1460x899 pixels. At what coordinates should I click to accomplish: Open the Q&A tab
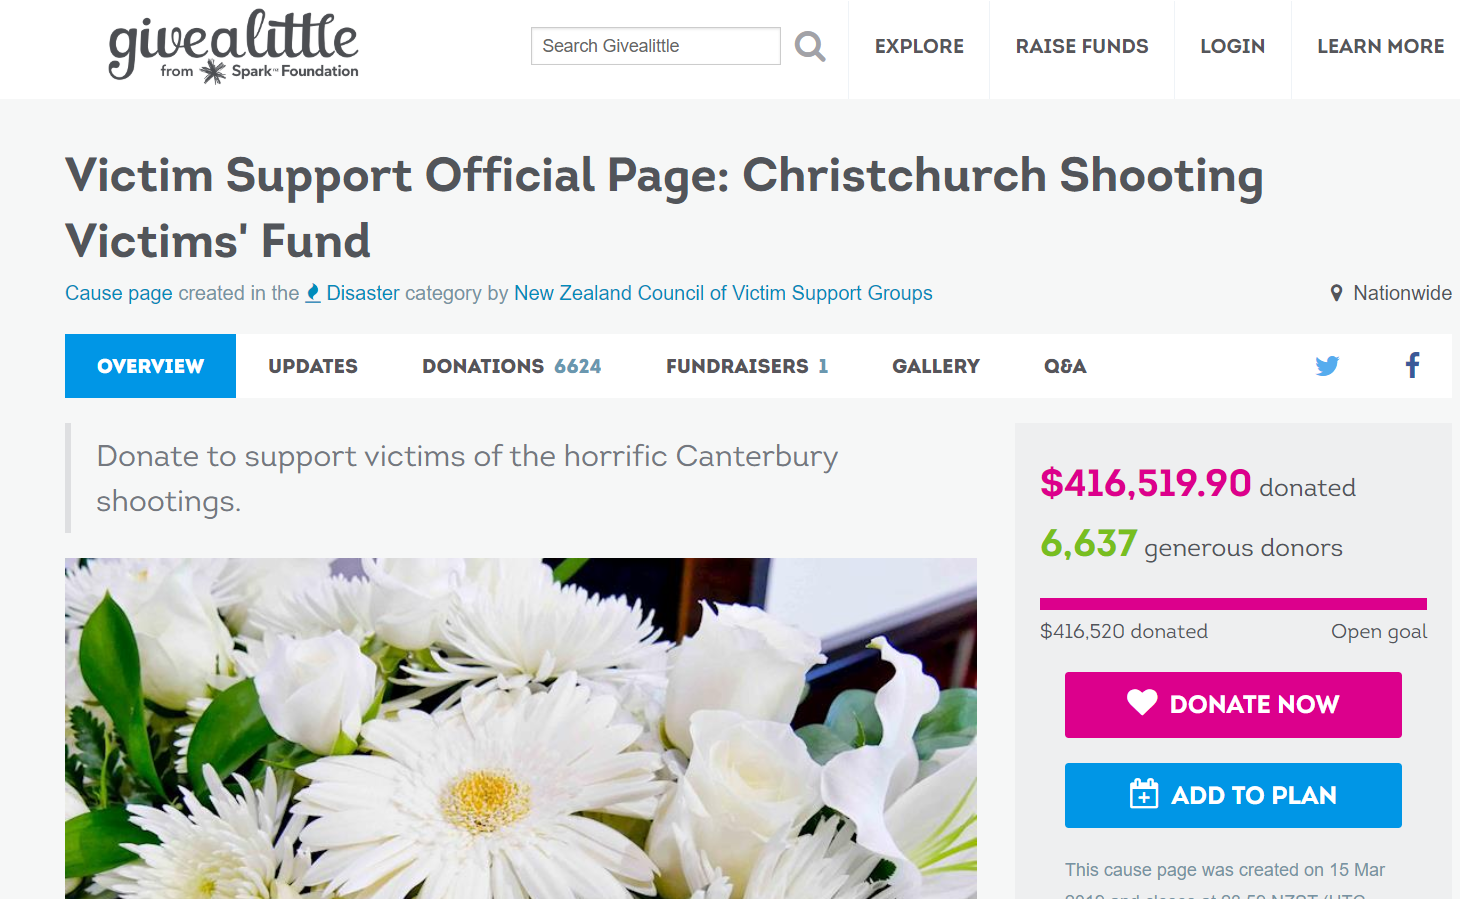pyautogui.click(x=1065, y=366)
